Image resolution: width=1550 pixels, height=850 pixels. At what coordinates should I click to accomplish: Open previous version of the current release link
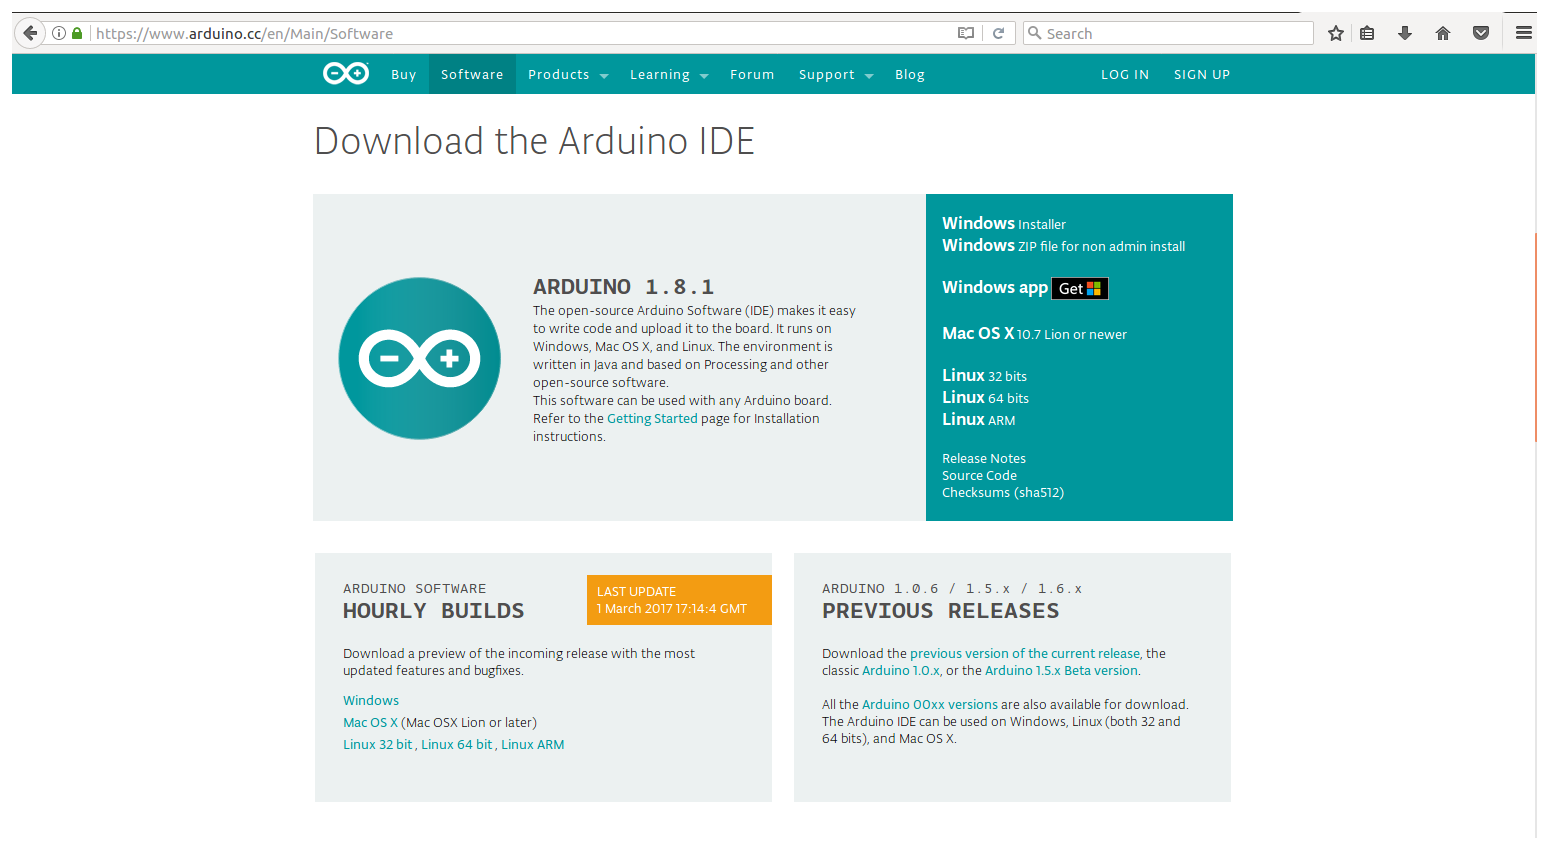[x=1025, y=653]
